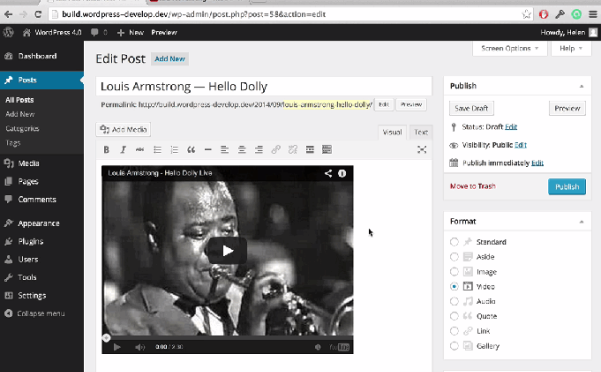Edit the Visibility setting link
The image size is (601, 372).
click(521, 145)
